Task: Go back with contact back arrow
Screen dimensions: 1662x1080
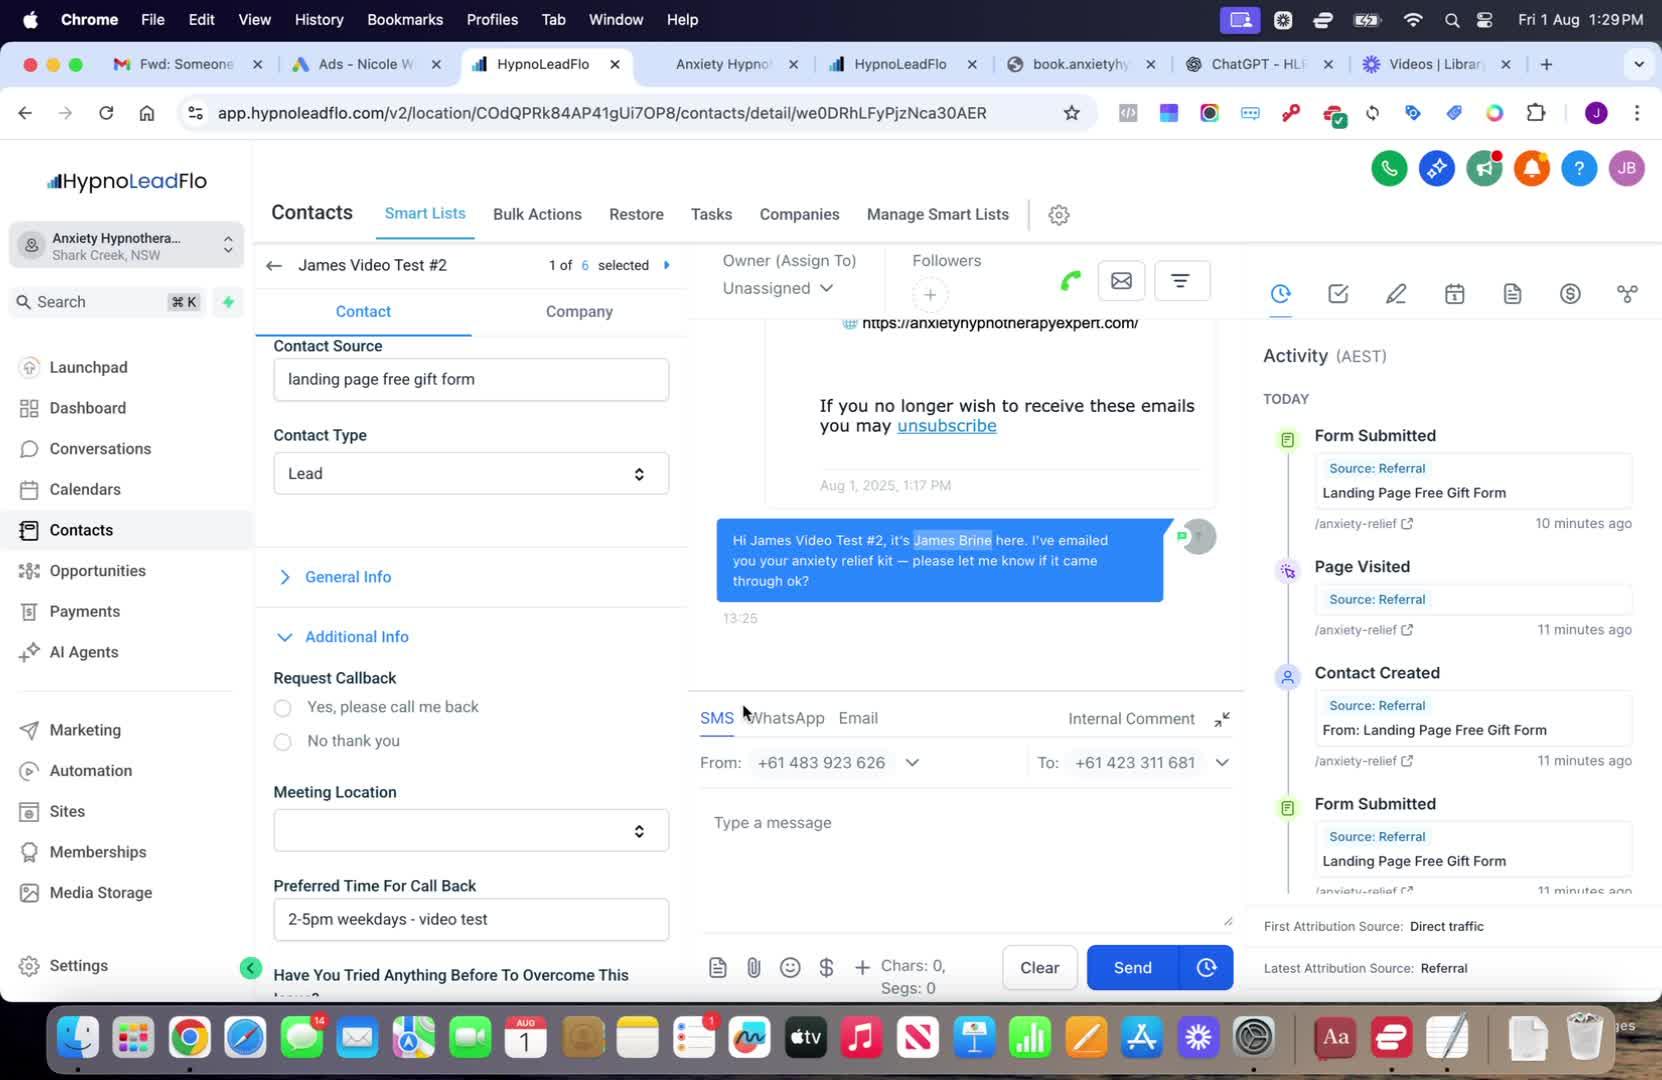Action: 274,266
